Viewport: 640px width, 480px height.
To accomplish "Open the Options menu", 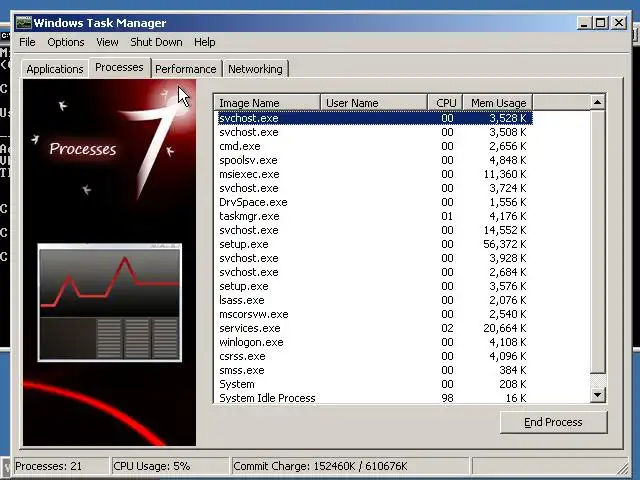I will pyautogui.click(x=66, y=42).
